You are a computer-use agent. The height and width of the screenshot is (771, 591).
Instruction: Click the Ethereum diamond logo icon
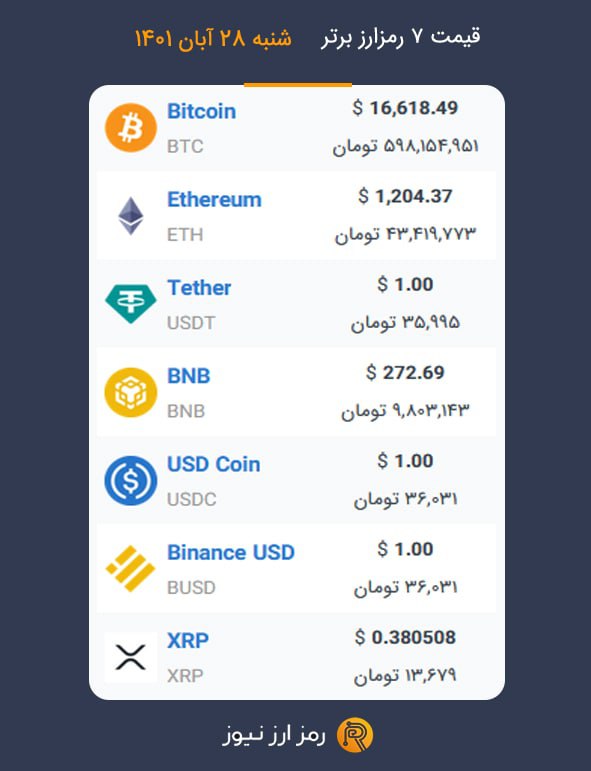tap(131, 216)
